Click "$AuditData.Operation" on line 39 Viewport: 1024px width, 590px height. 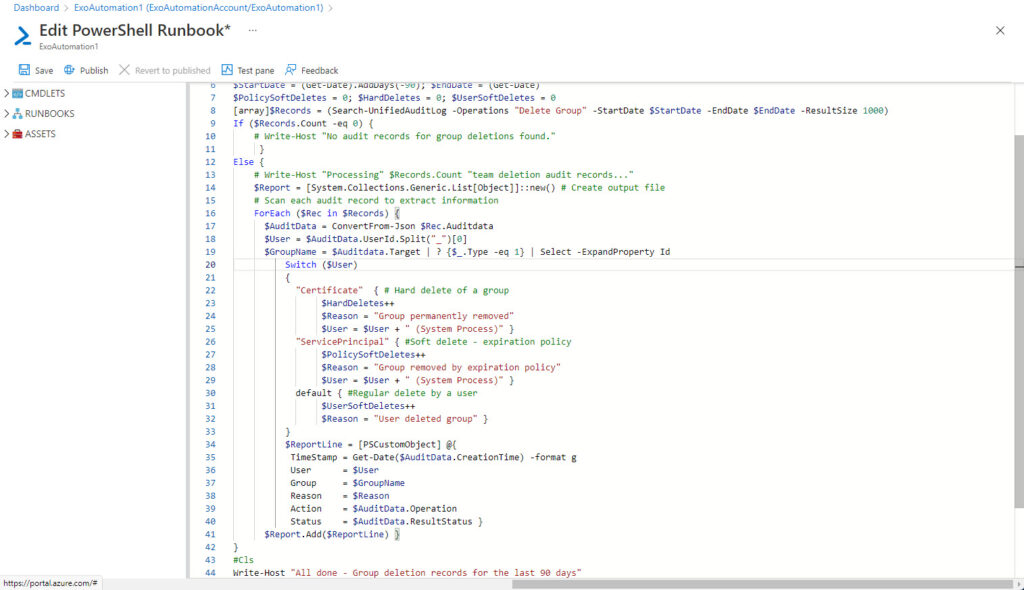[404, 508]
